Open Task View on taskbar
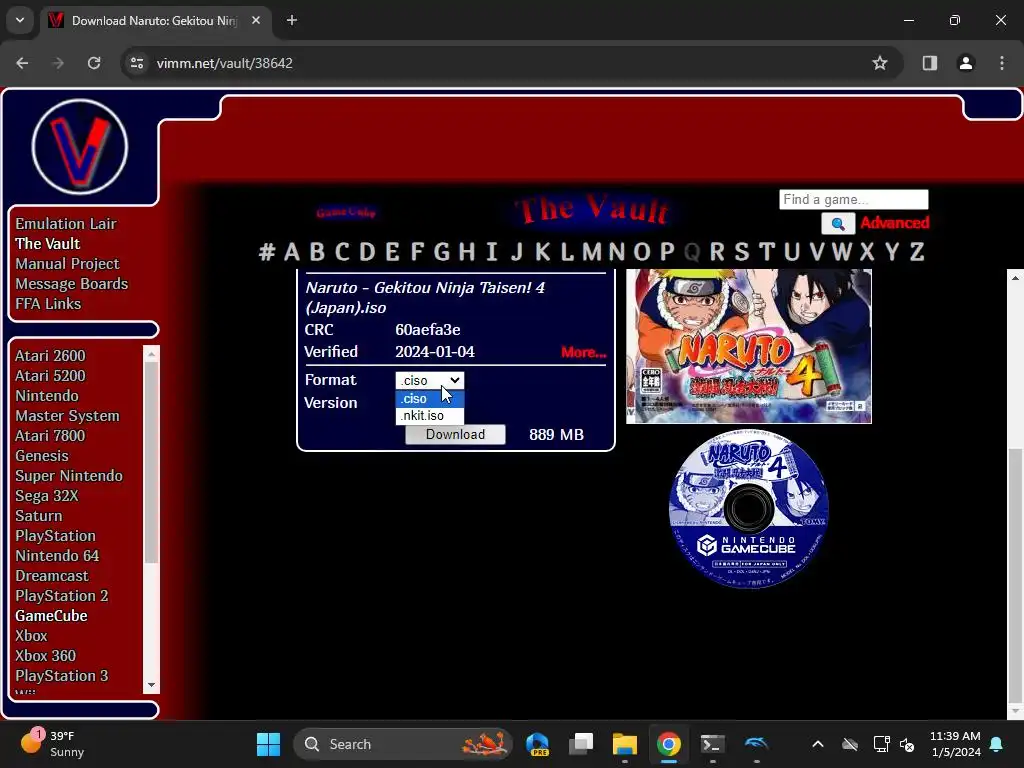This screenshot has width=1024, height=768. tap(581, 744)
